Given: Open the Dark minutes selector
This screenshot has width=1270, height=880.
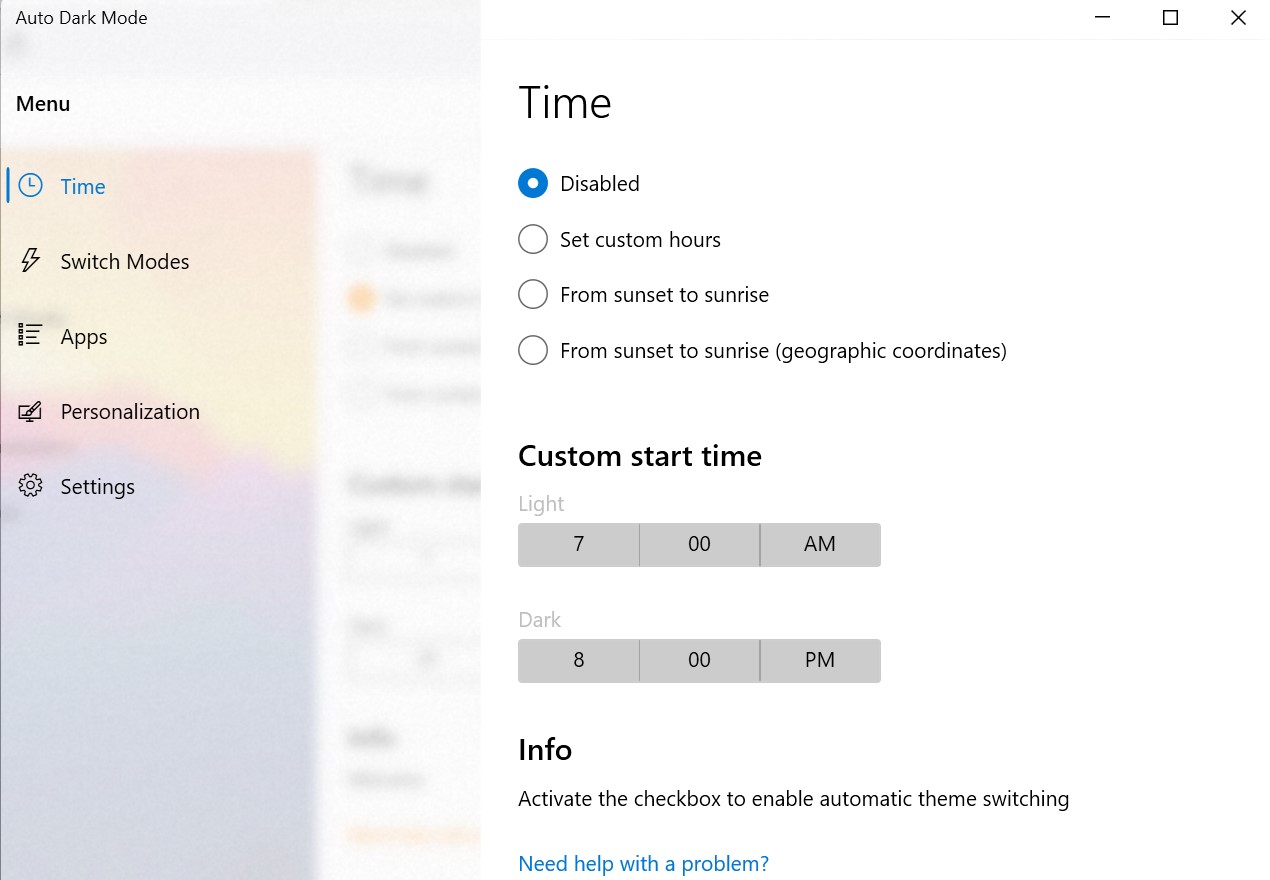Looking at the screenshot, I should click(699, 661).
